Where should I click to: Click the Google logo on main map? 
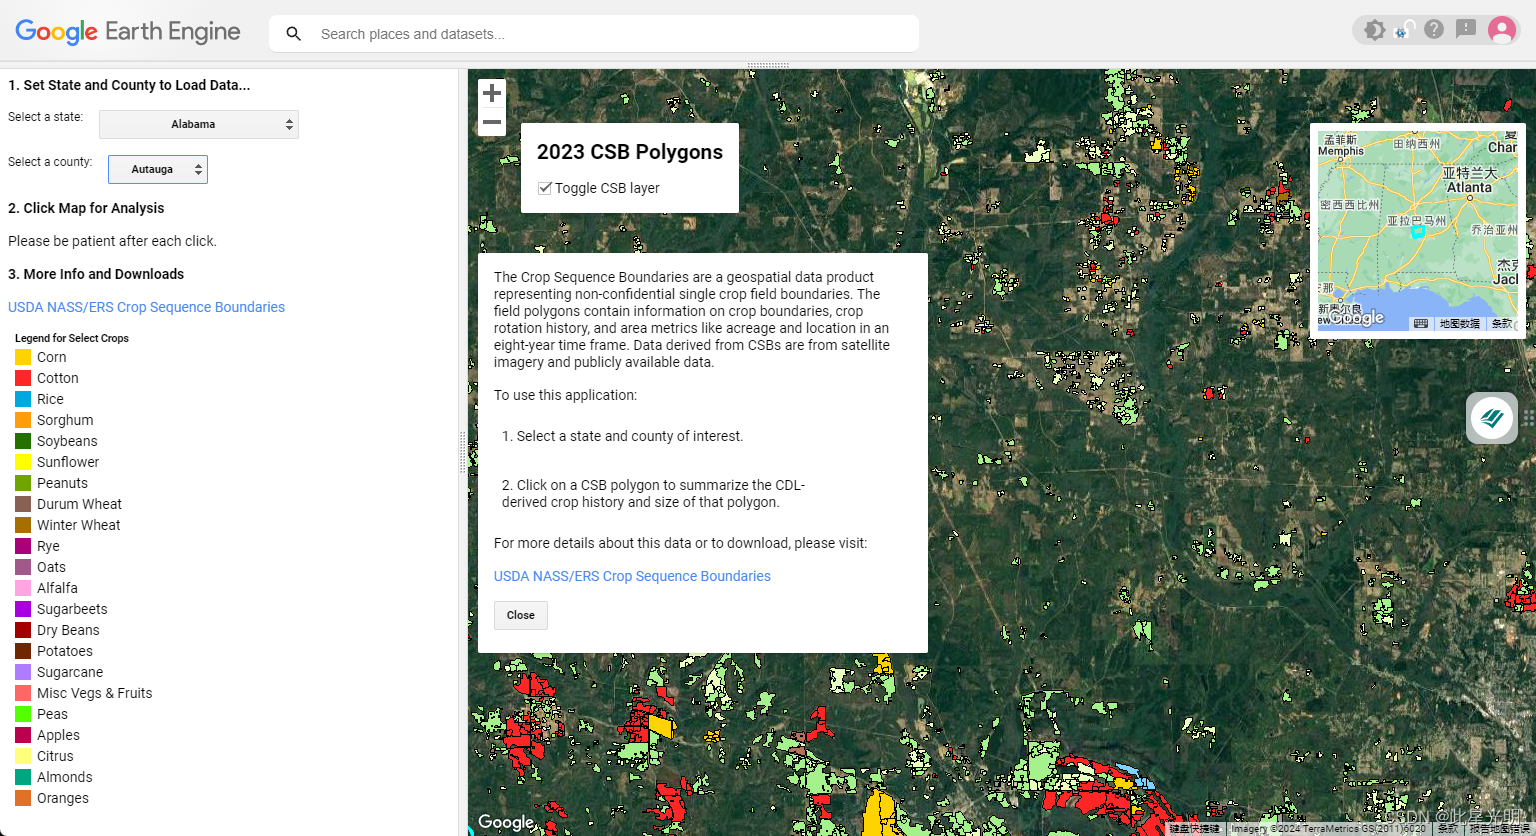click(506, 822)
